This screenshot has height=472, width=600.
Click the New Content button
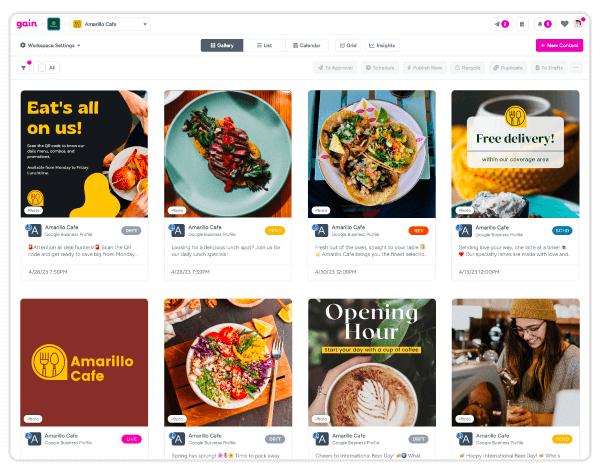[559, 45]
